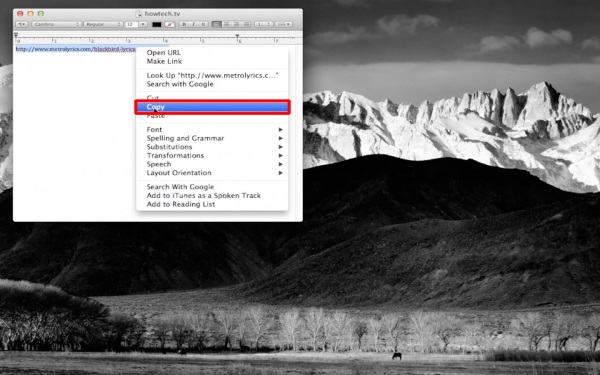The height and width of the screenshot is (375, 600).
Task: Open the line spacing dropdown
Action: point(264,24)
